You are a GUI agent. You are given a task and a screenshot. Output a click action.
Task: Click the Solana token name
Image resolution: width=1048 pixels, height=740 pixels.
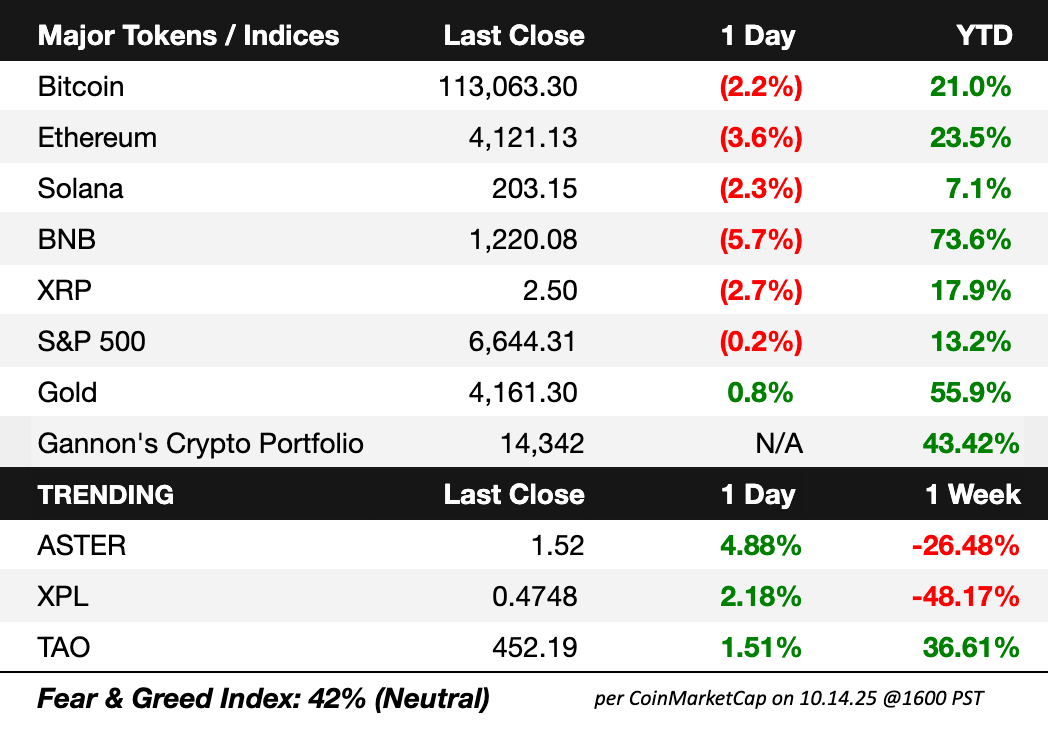[80, 189]
